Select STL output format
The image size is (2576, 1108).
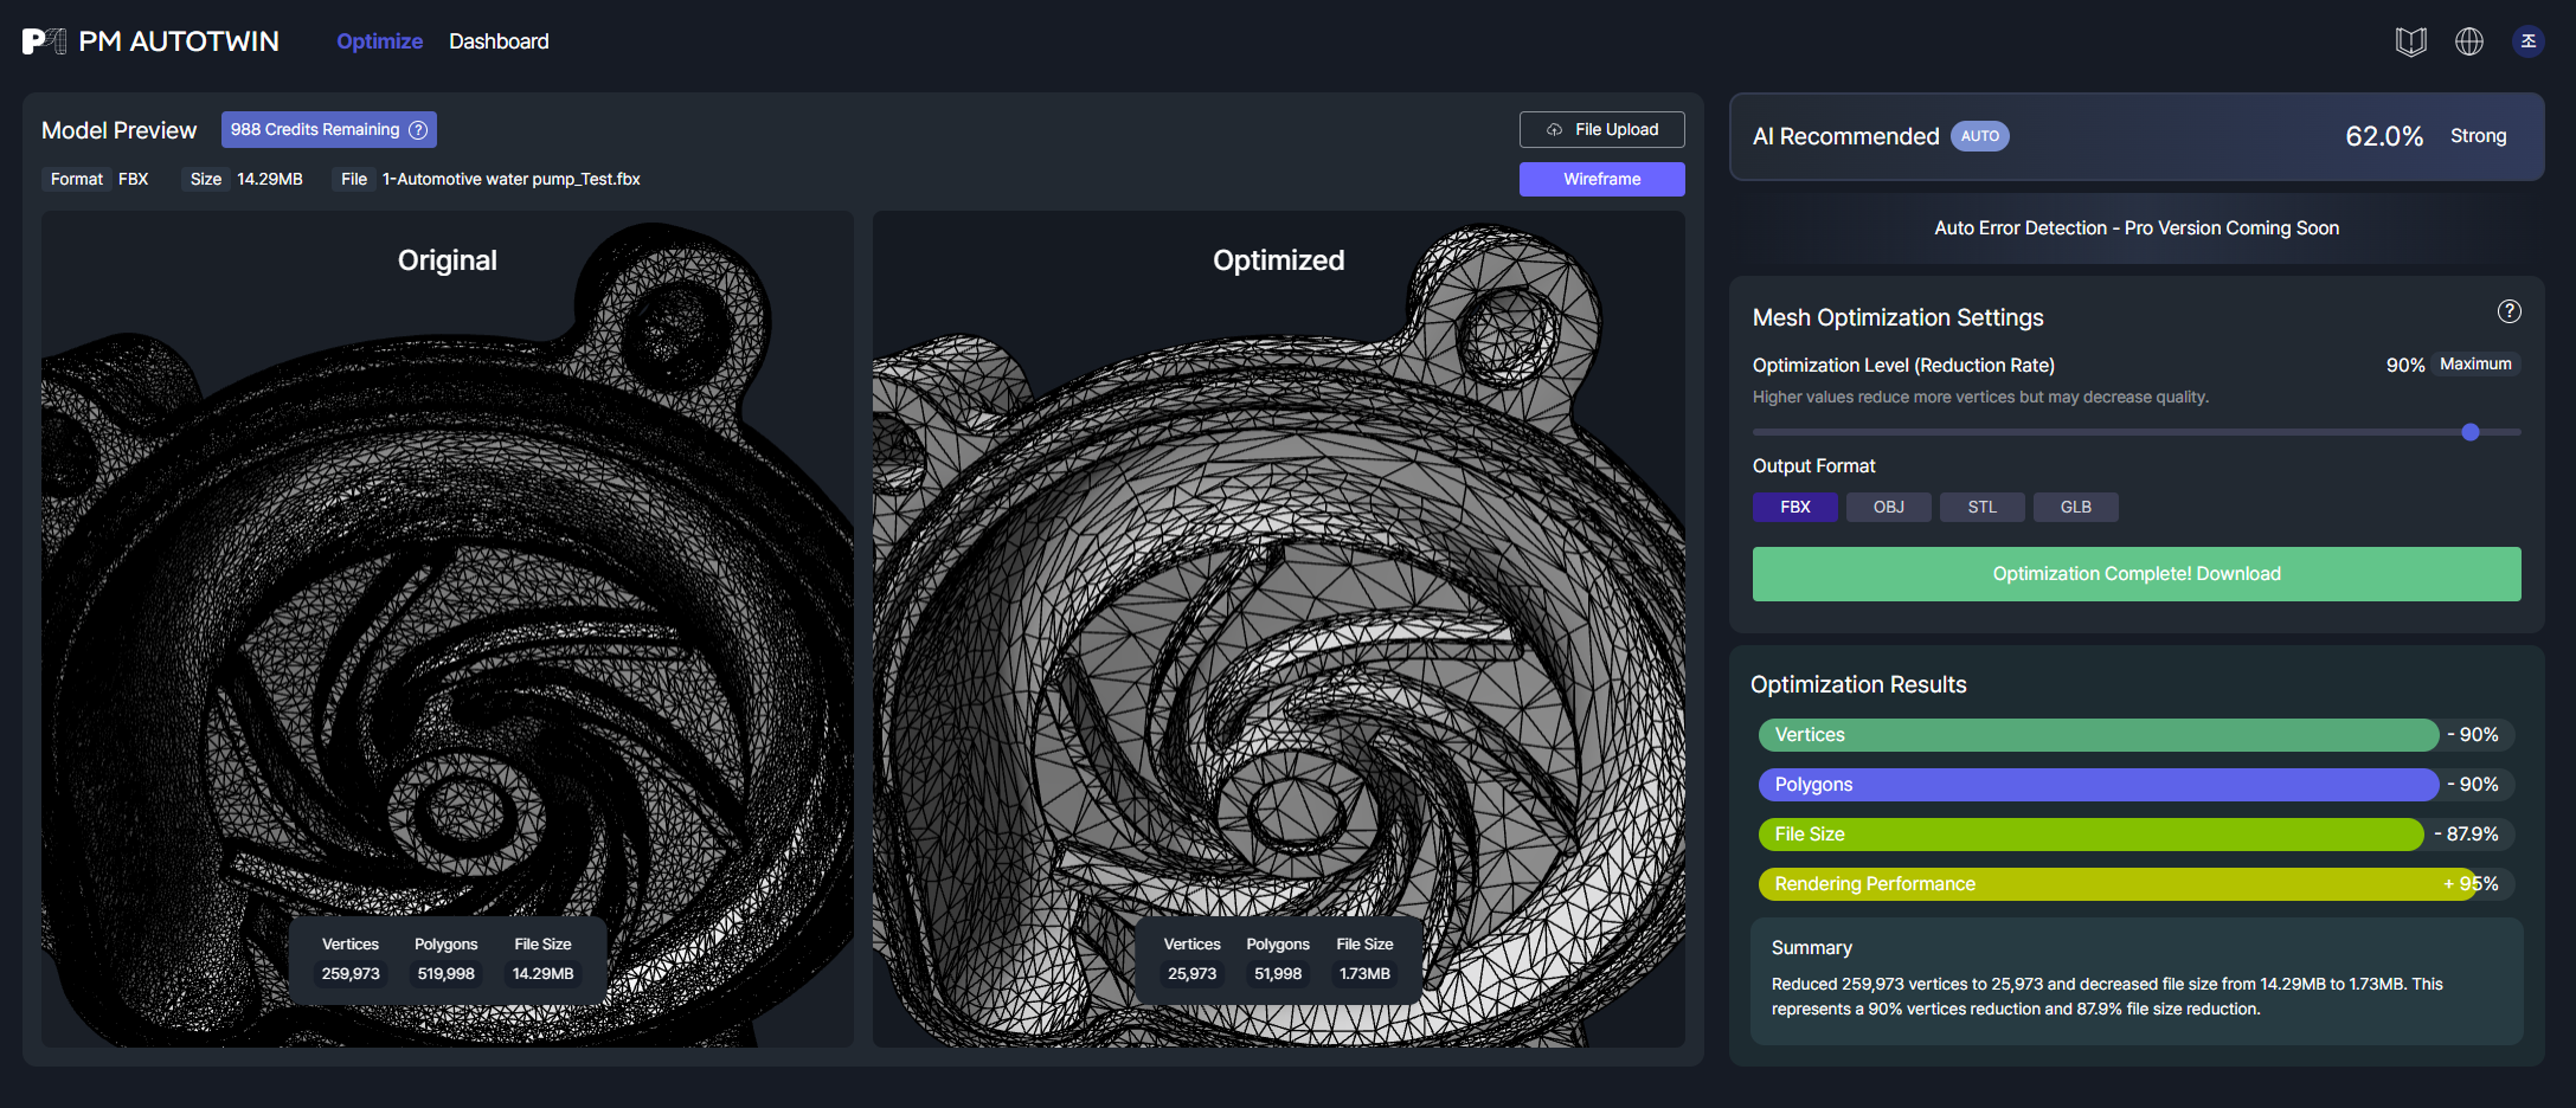1981,507
